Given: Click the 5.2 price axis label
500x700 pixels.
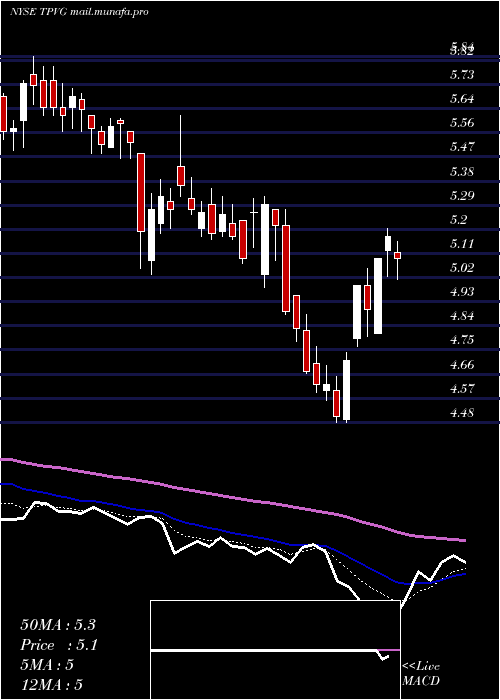Looking at the screenshot, I should point(458,220).
